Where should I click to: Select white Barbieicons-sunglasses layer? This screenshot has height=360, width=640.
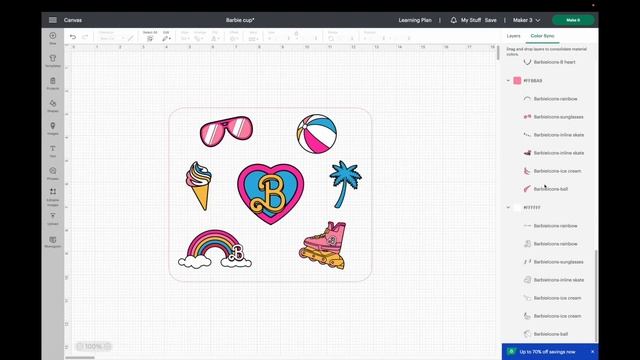[553, 262]
